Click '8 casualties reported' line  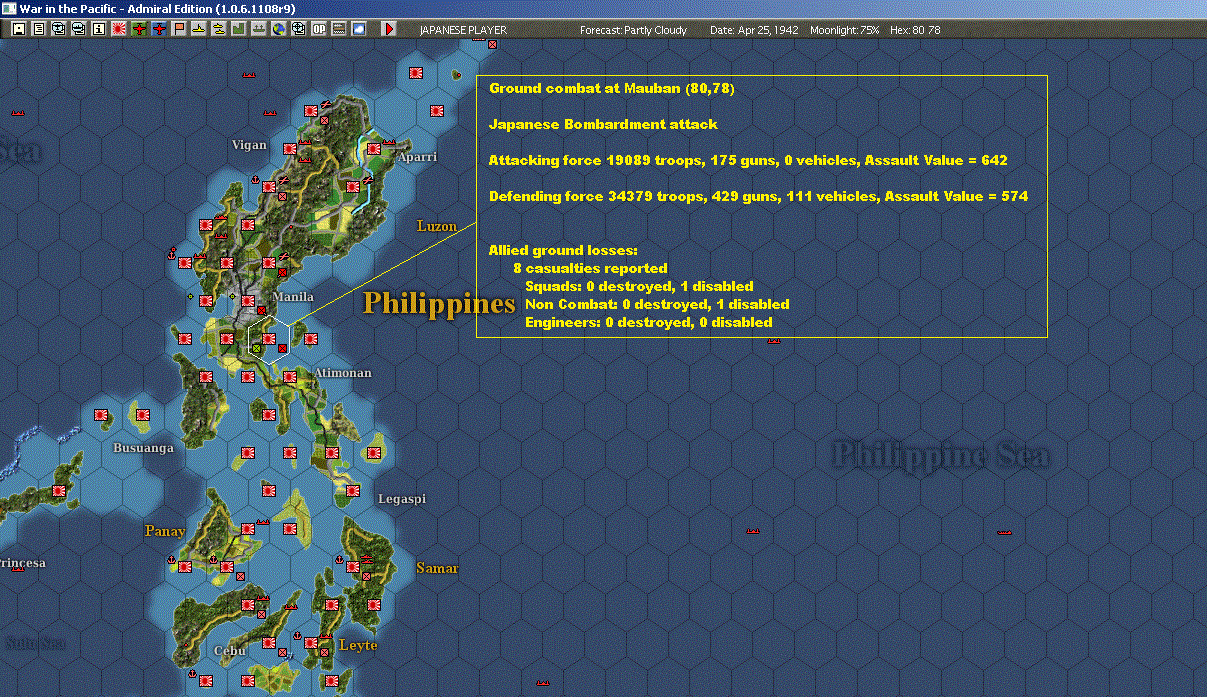pos(590,268)
